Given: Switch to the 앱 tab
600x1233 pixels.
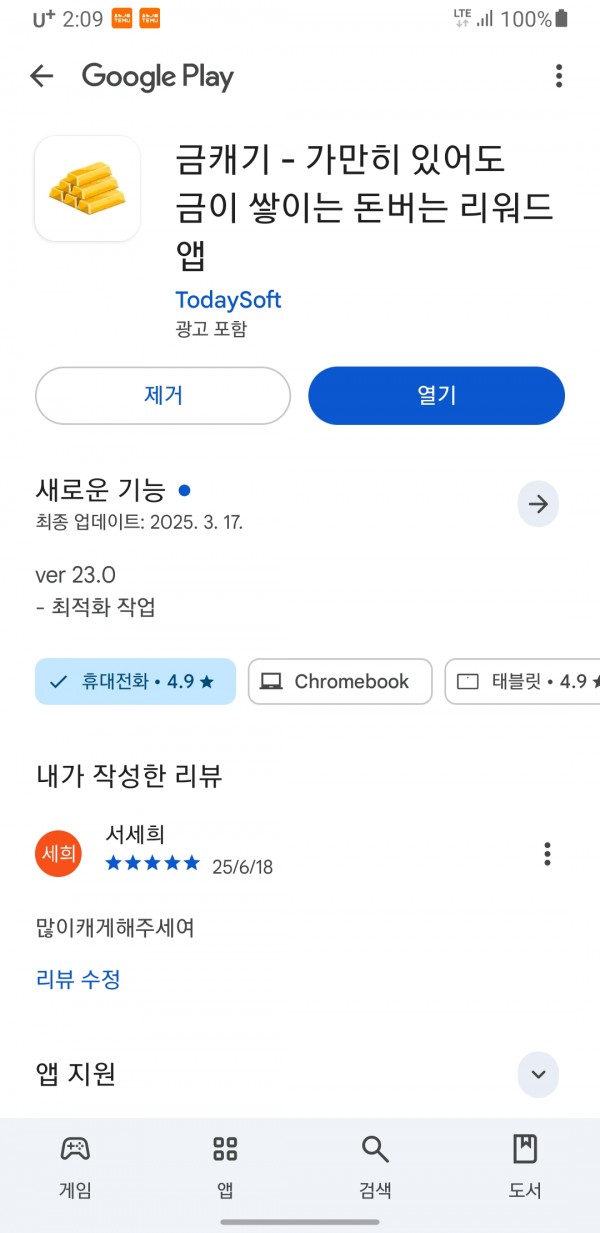Looking at the screenshot, I should [x=225, y=1166].
